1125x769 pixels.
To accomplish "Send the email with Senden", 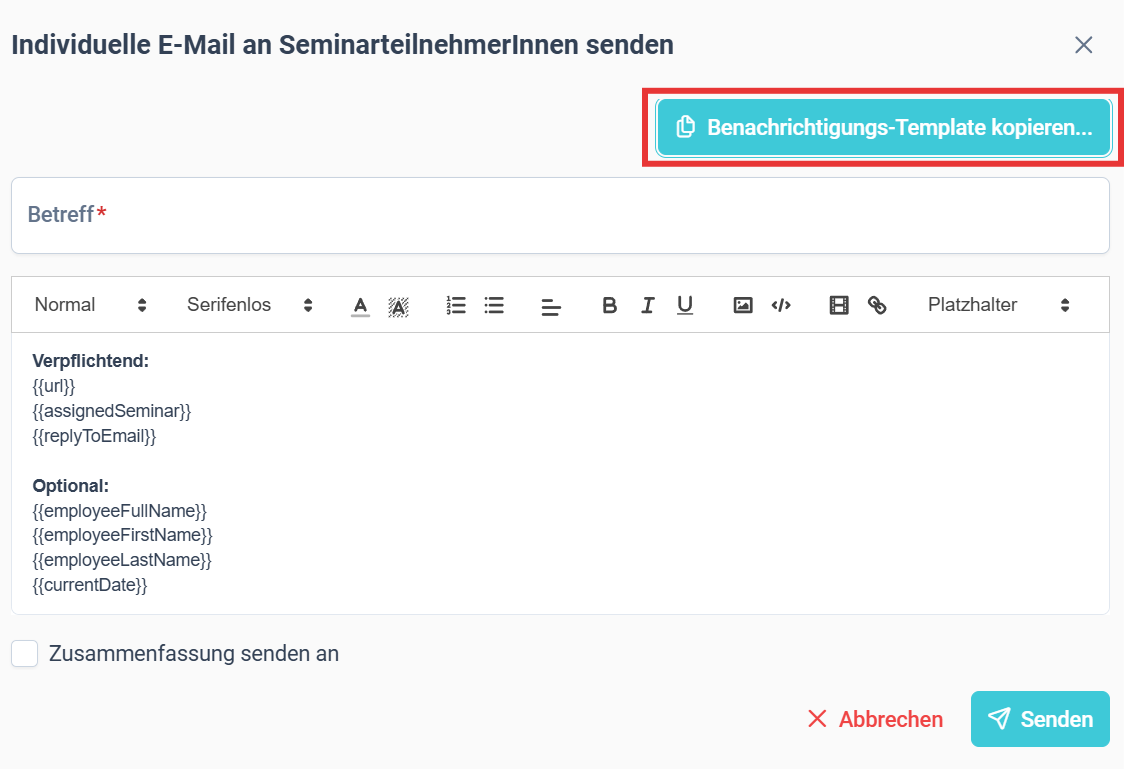I will pyautogui.click(x=1040, y=719).
